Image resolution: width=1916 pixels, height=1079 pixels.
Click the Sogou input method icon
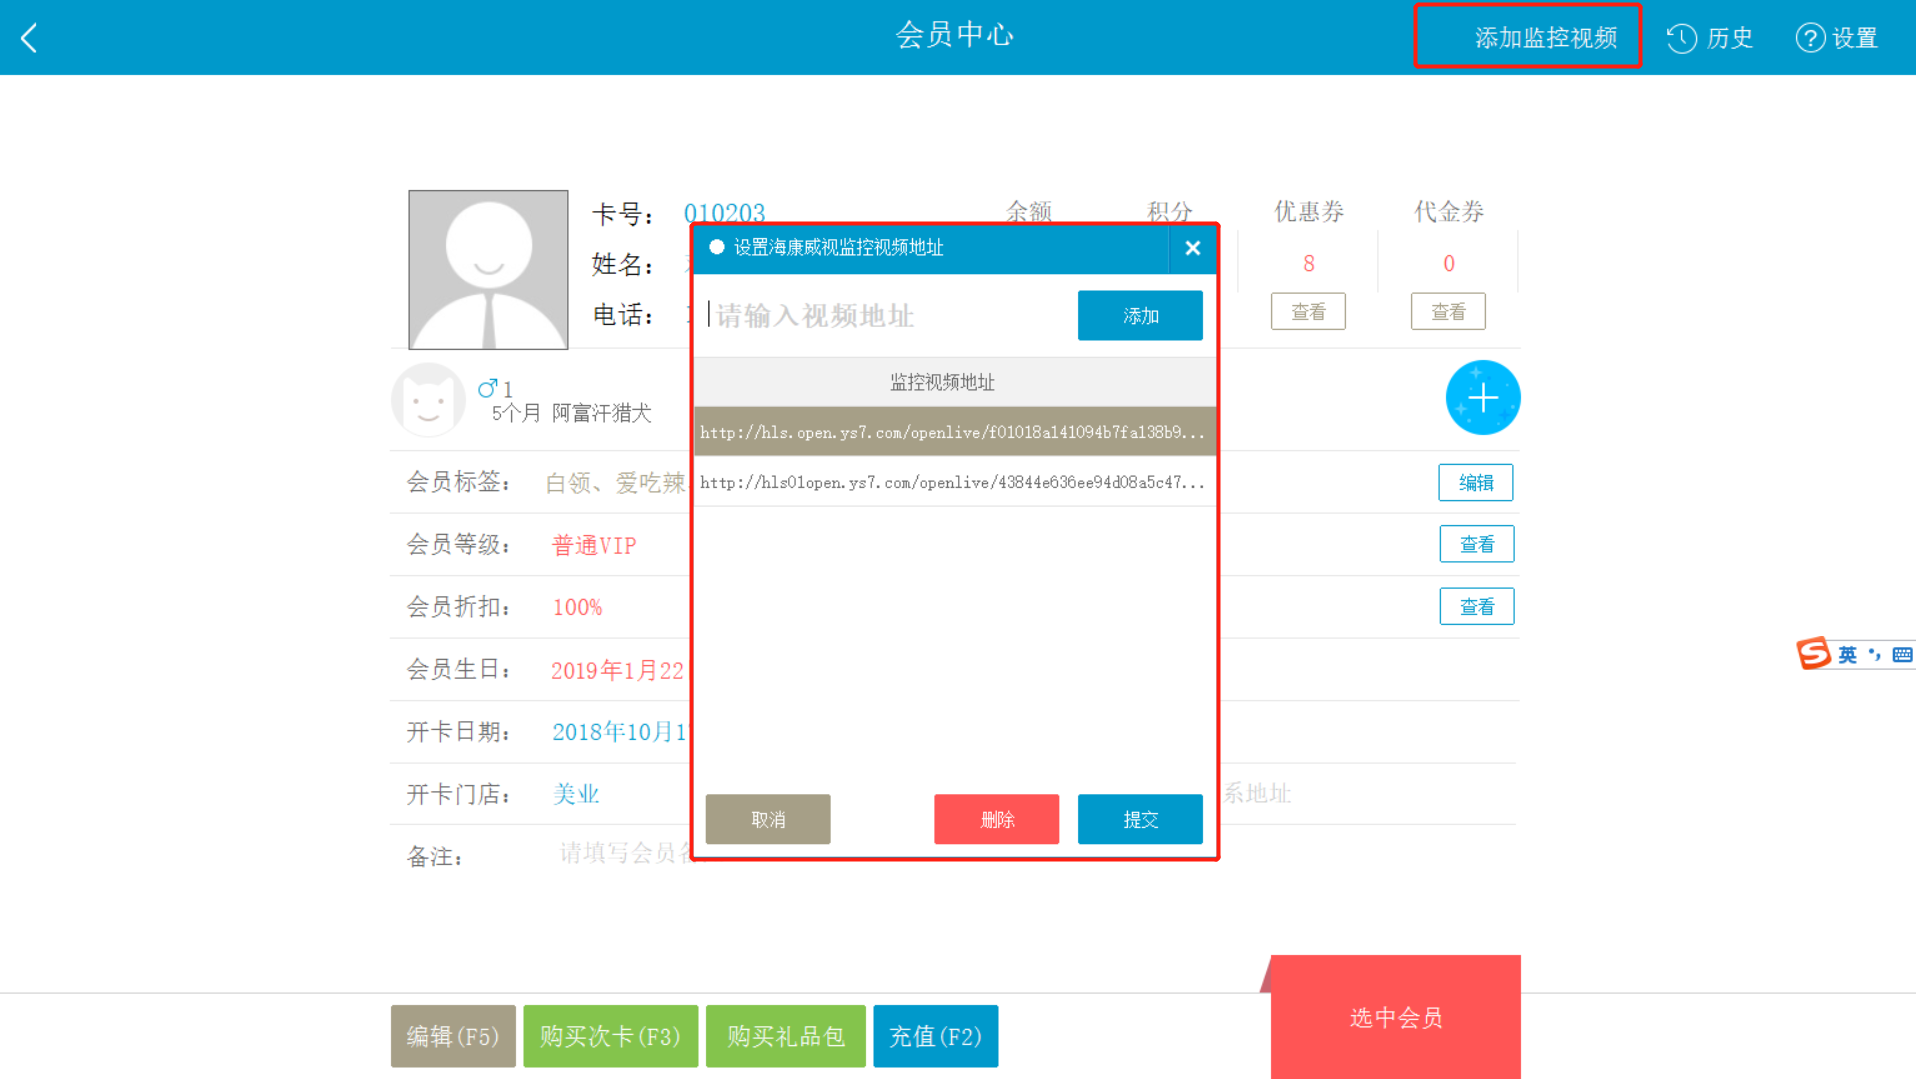1813,654
